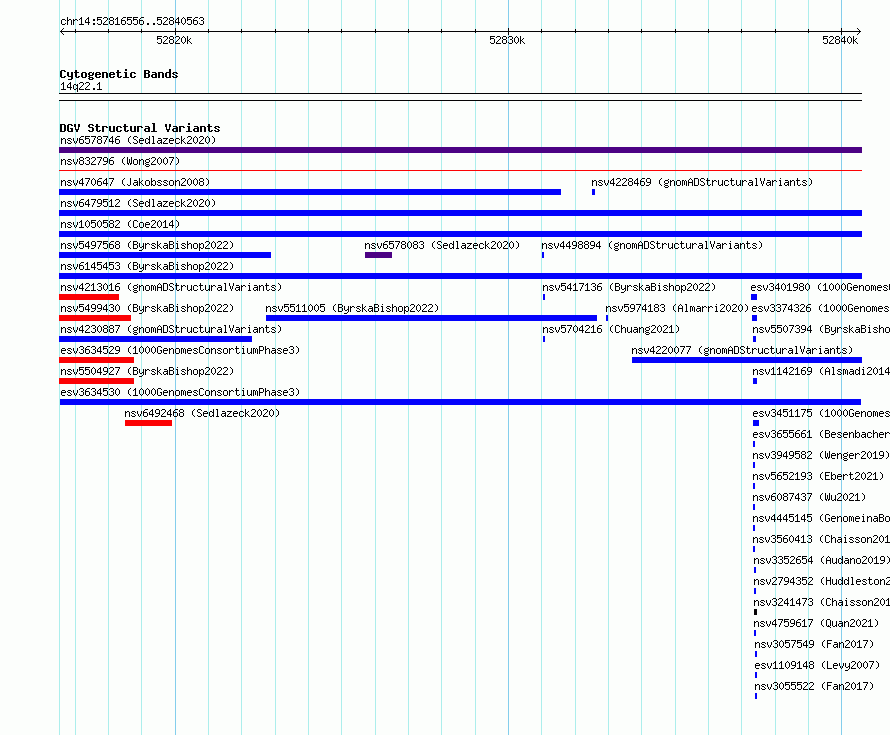
Task: Click the esv1109148 (Levy2007) label
Action: pyautogui.click(x=816, y=665)
